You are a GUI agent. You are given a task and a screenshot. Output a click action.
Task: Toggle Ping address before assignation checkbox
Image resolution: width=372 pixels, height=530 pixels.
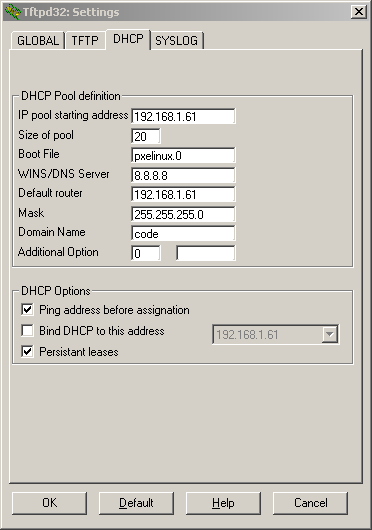tap(27, 310)
